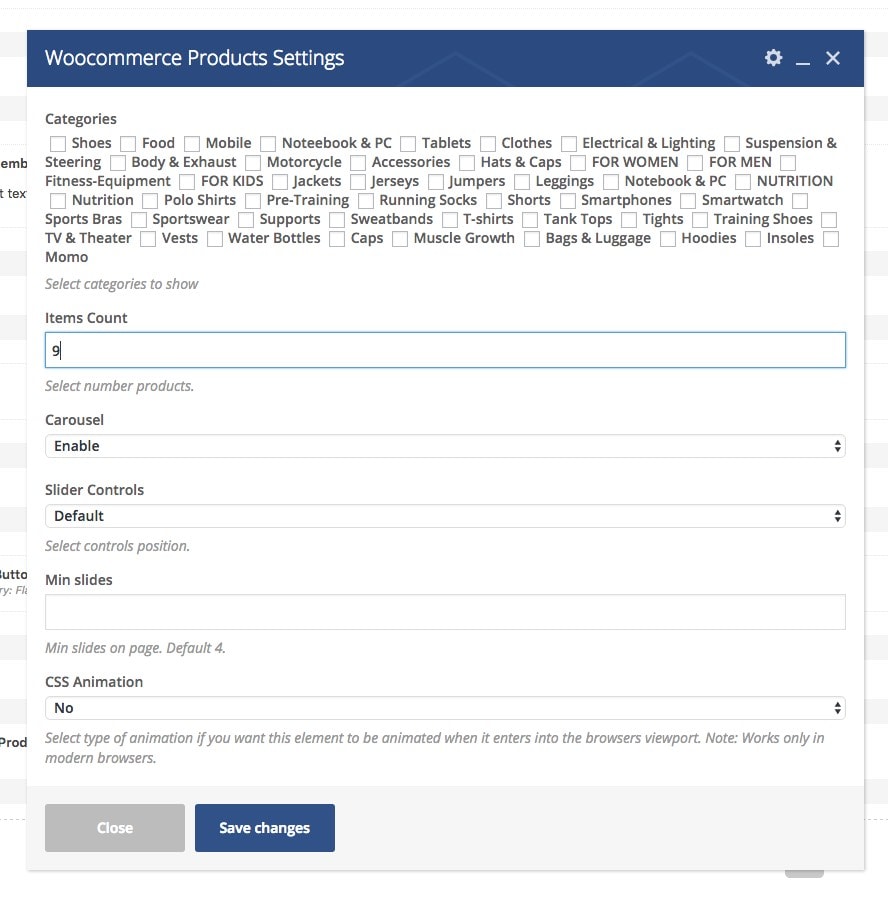The height and width of the screenshot is (899, 888).
Task: Tick the Hoodies category checkbox
Action: [x=667, y=239]
